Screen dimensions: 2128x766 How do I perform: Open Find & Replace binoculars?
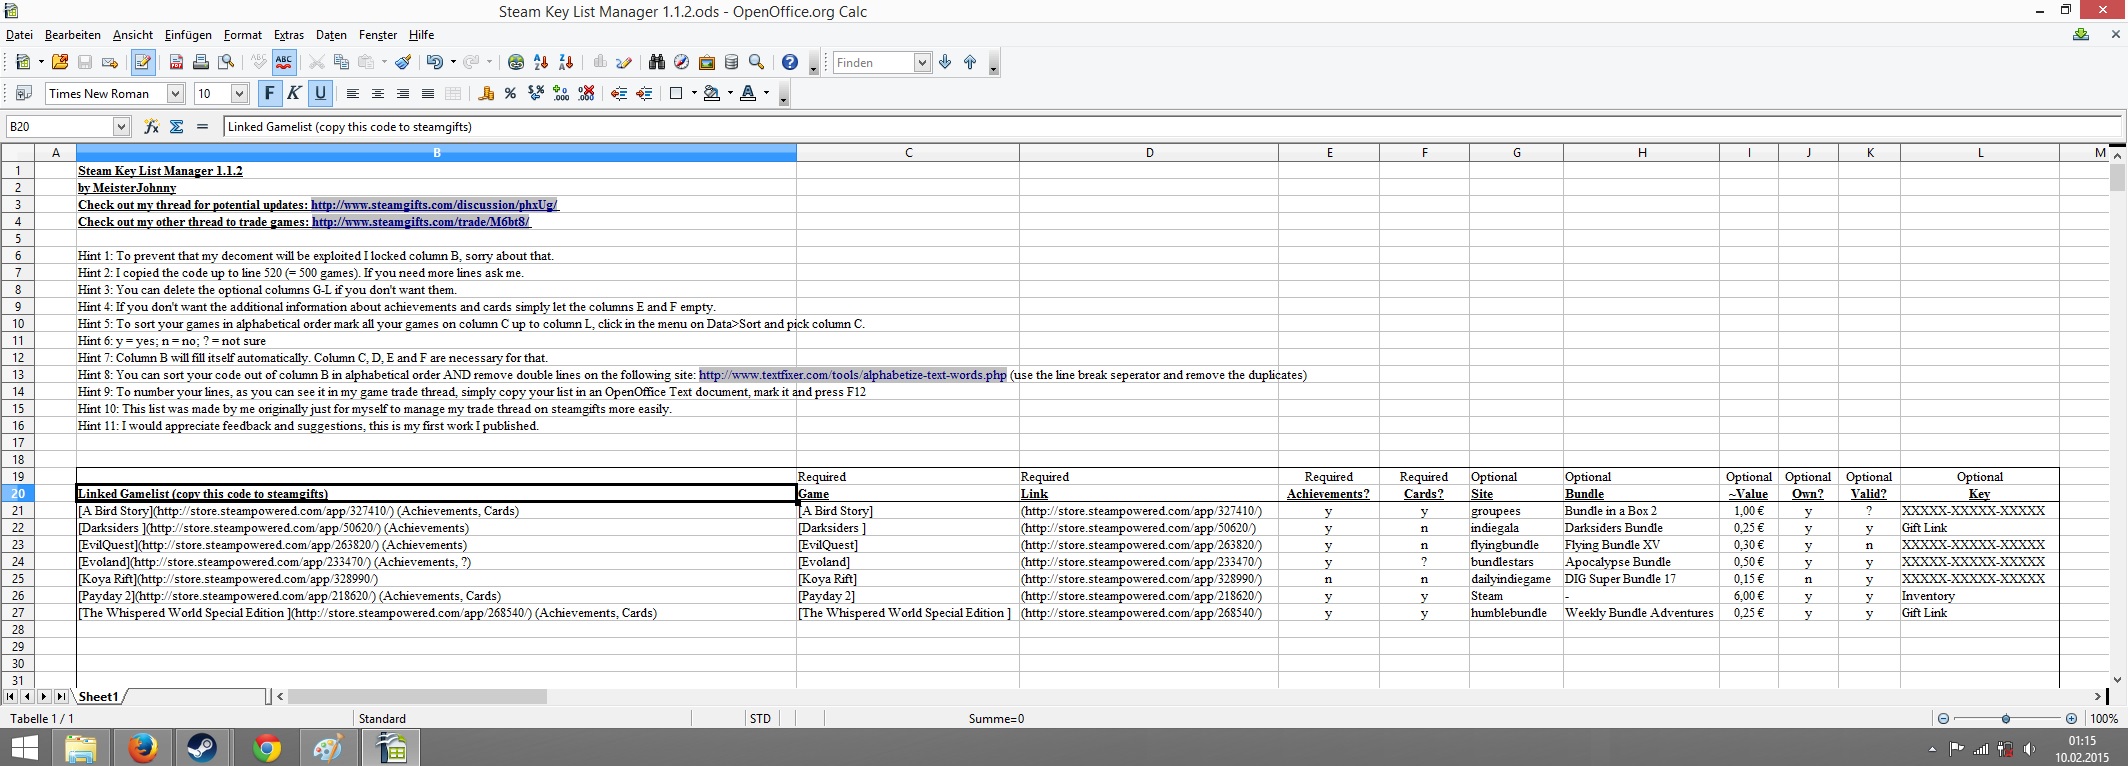click(x=656, y=62)
